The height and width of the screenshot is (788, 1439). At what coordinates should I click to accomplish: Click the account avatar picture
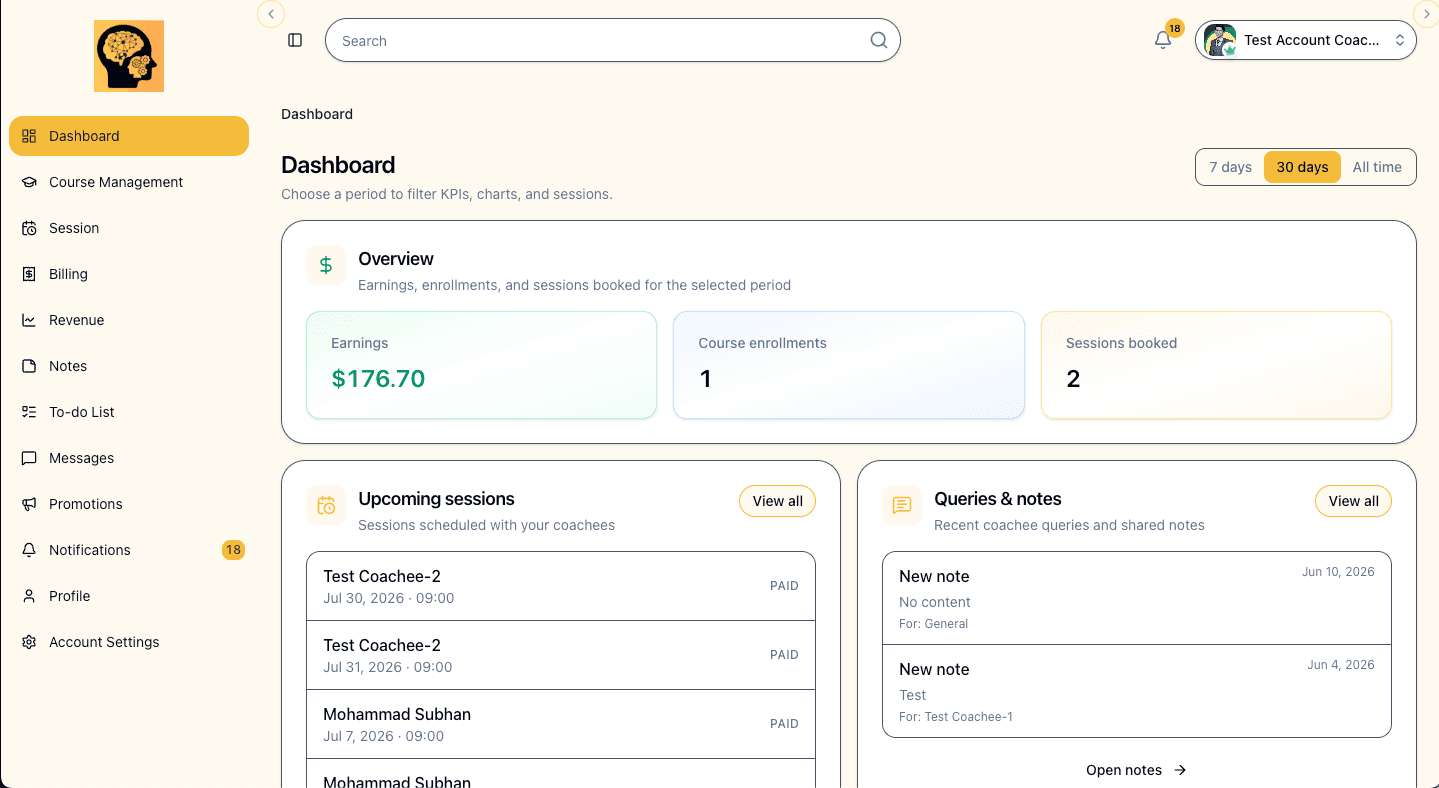(x=1220, y=40)
